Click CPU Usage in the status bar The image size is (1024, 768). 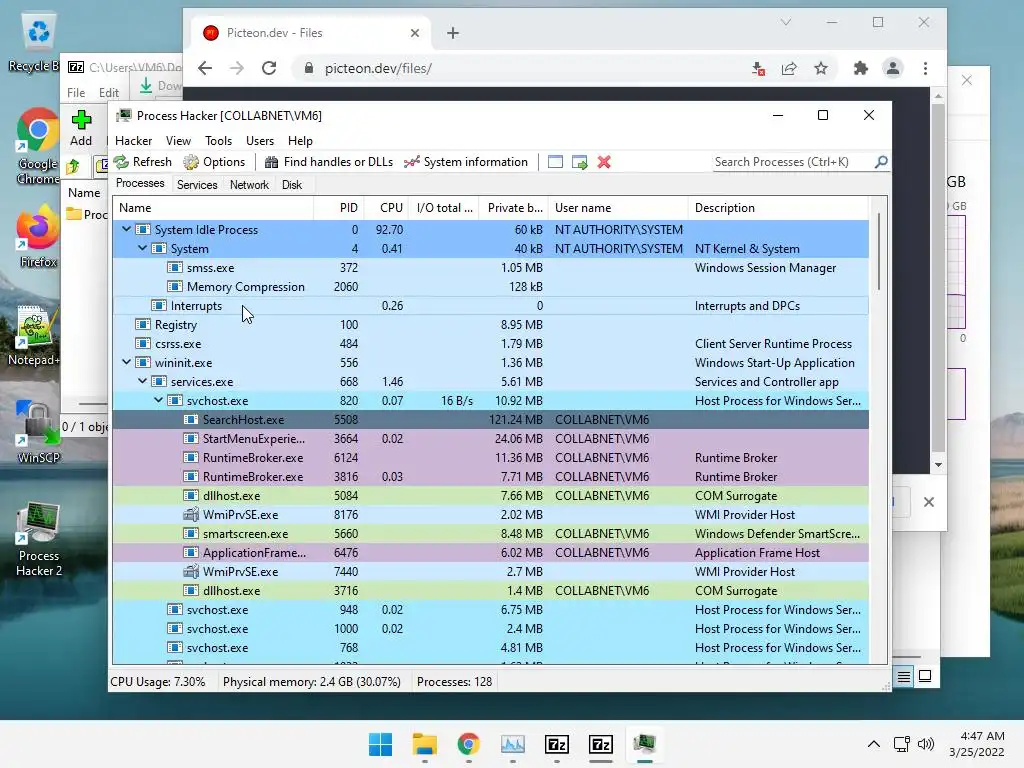point(157,682)
